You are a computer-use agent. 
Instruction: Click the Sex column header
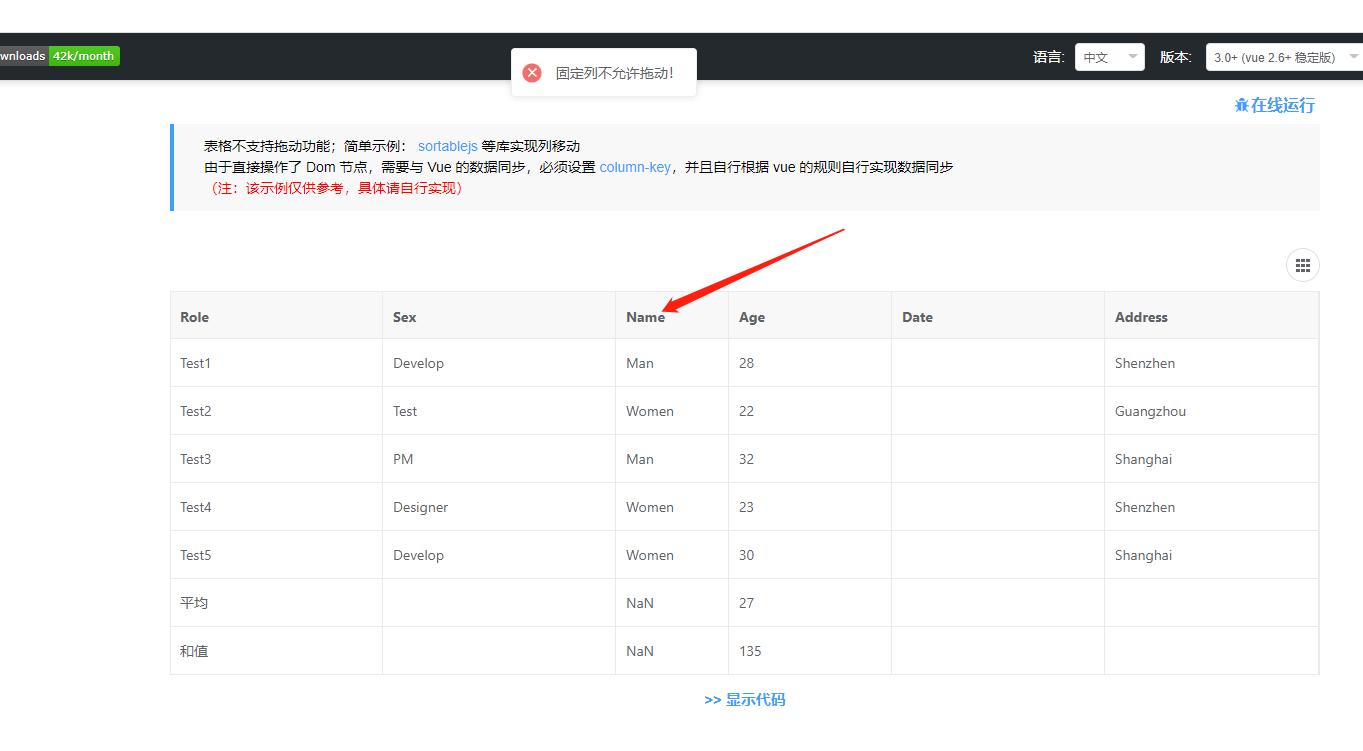pyautogui.click(x=499, y=316)
